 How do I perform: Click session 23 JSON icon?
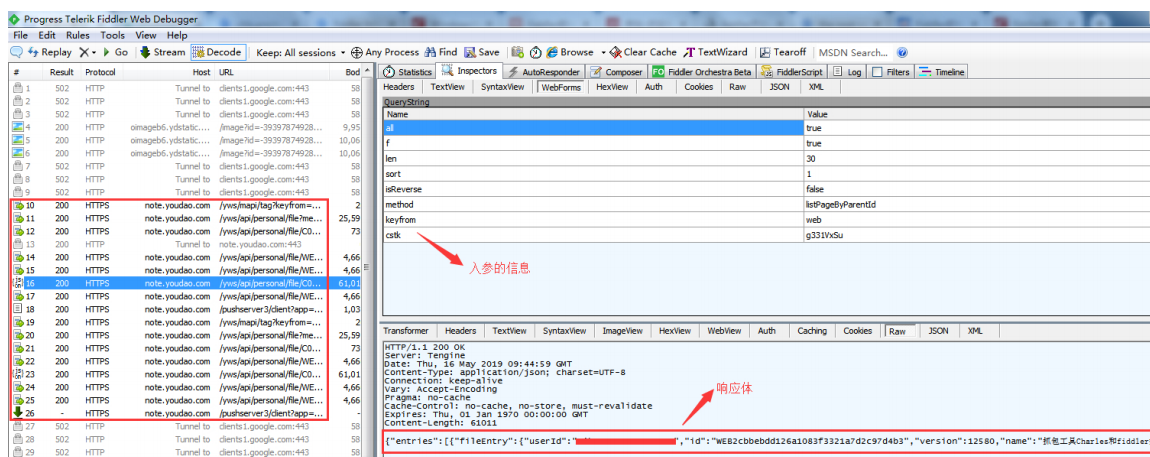click(x=18, y=374)
